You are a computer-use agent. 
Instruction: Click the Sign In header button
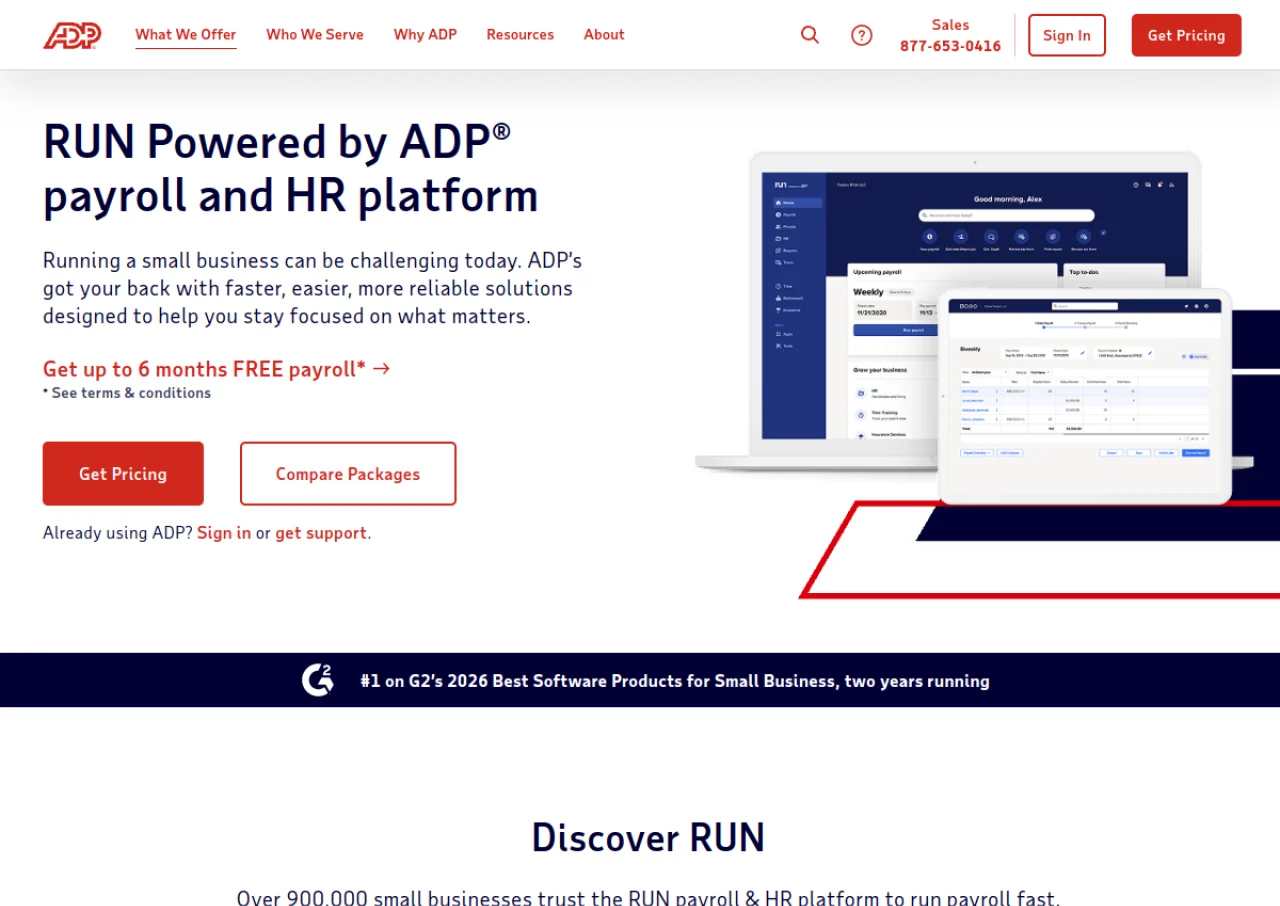[1067, 35]
